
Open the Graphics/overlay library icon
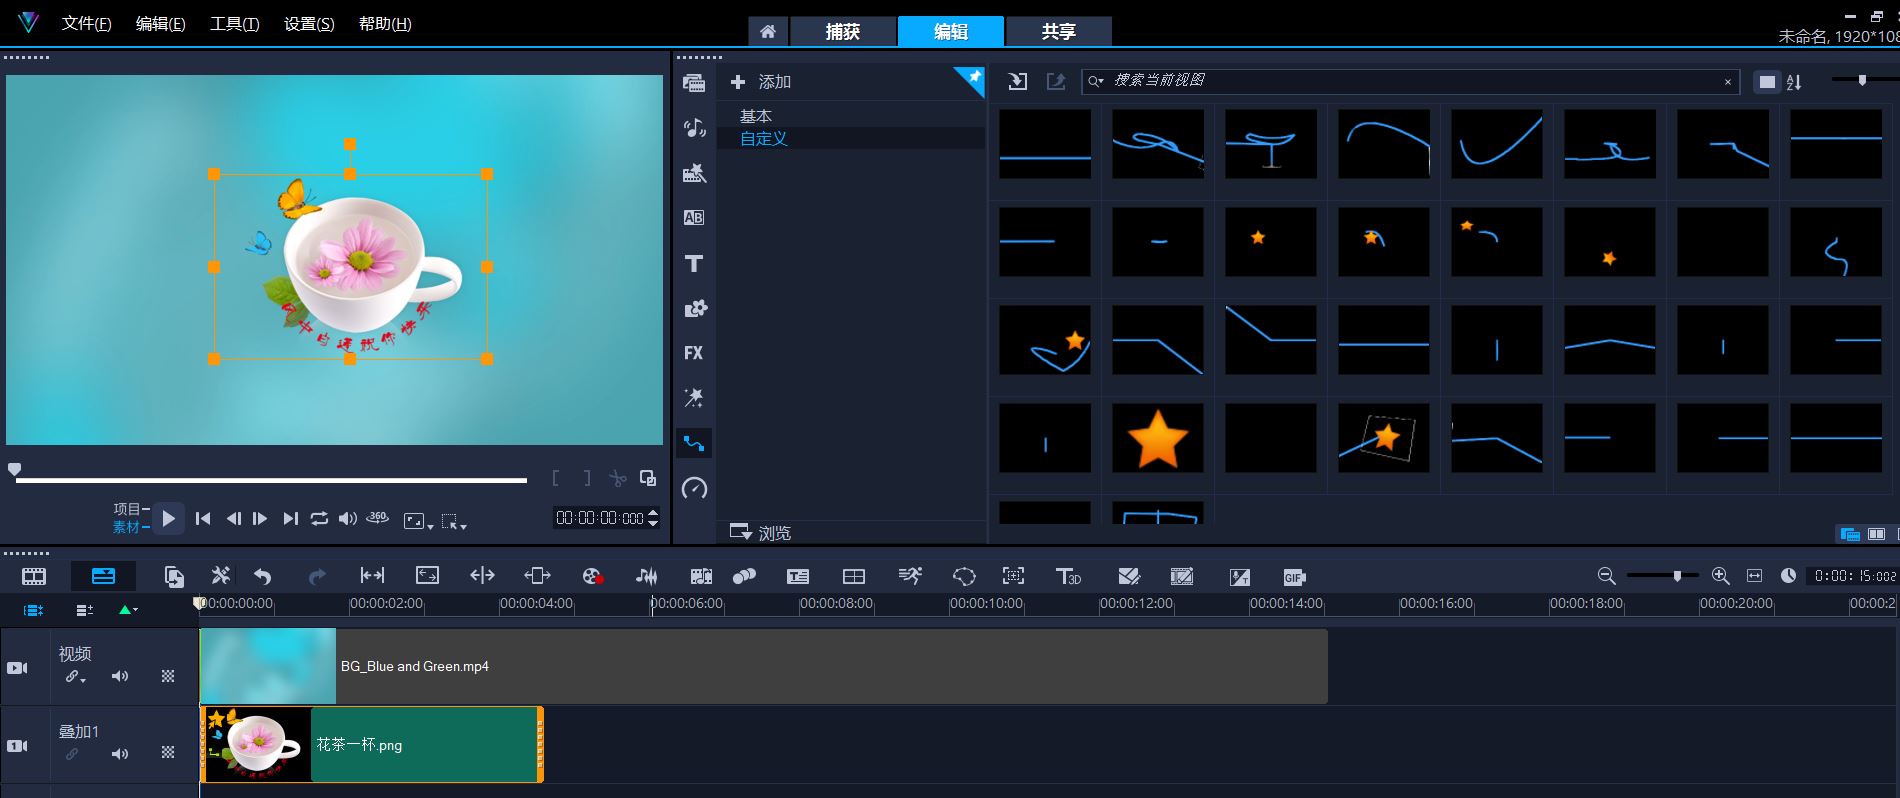pos(694,308)
